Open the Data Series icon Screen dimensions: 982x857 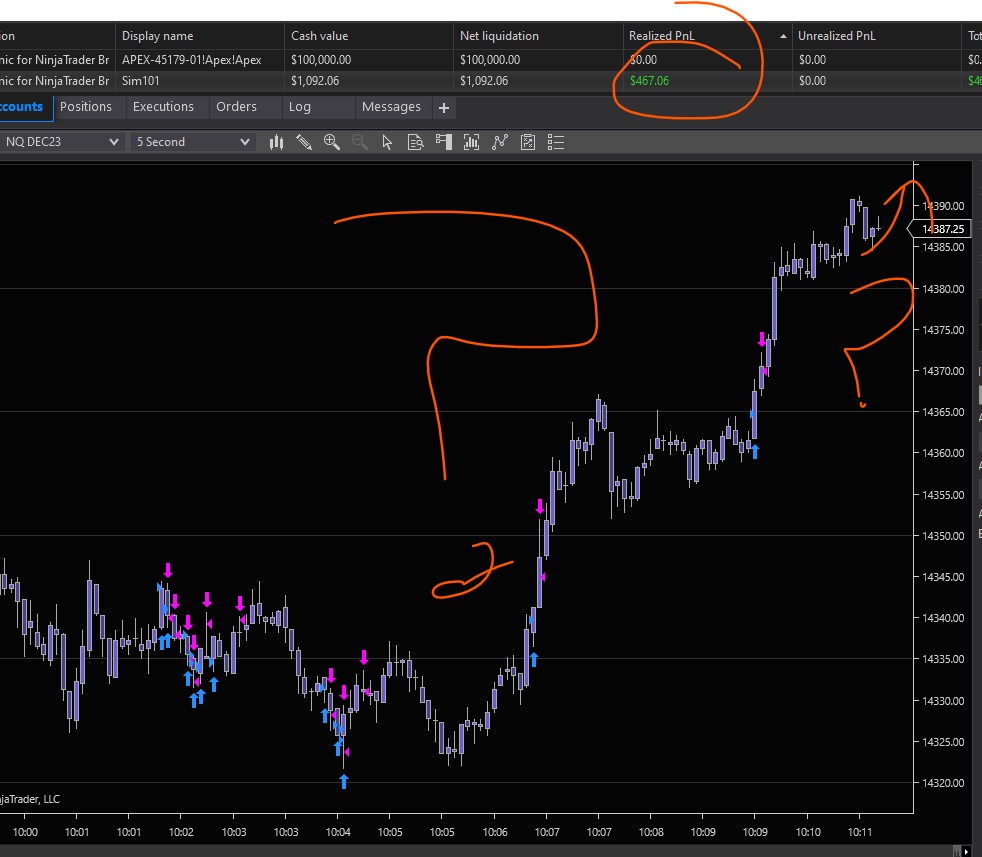coord(472,143)
